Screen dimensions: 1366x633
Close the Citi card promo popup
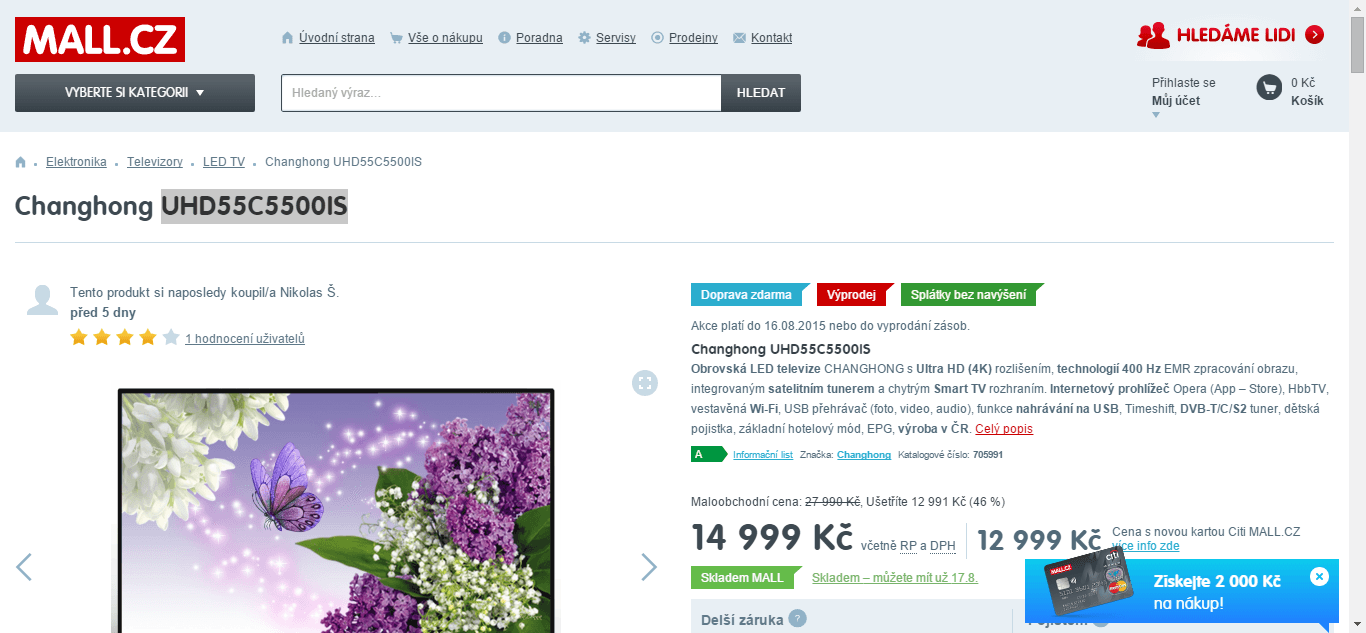click(1319, 576)
